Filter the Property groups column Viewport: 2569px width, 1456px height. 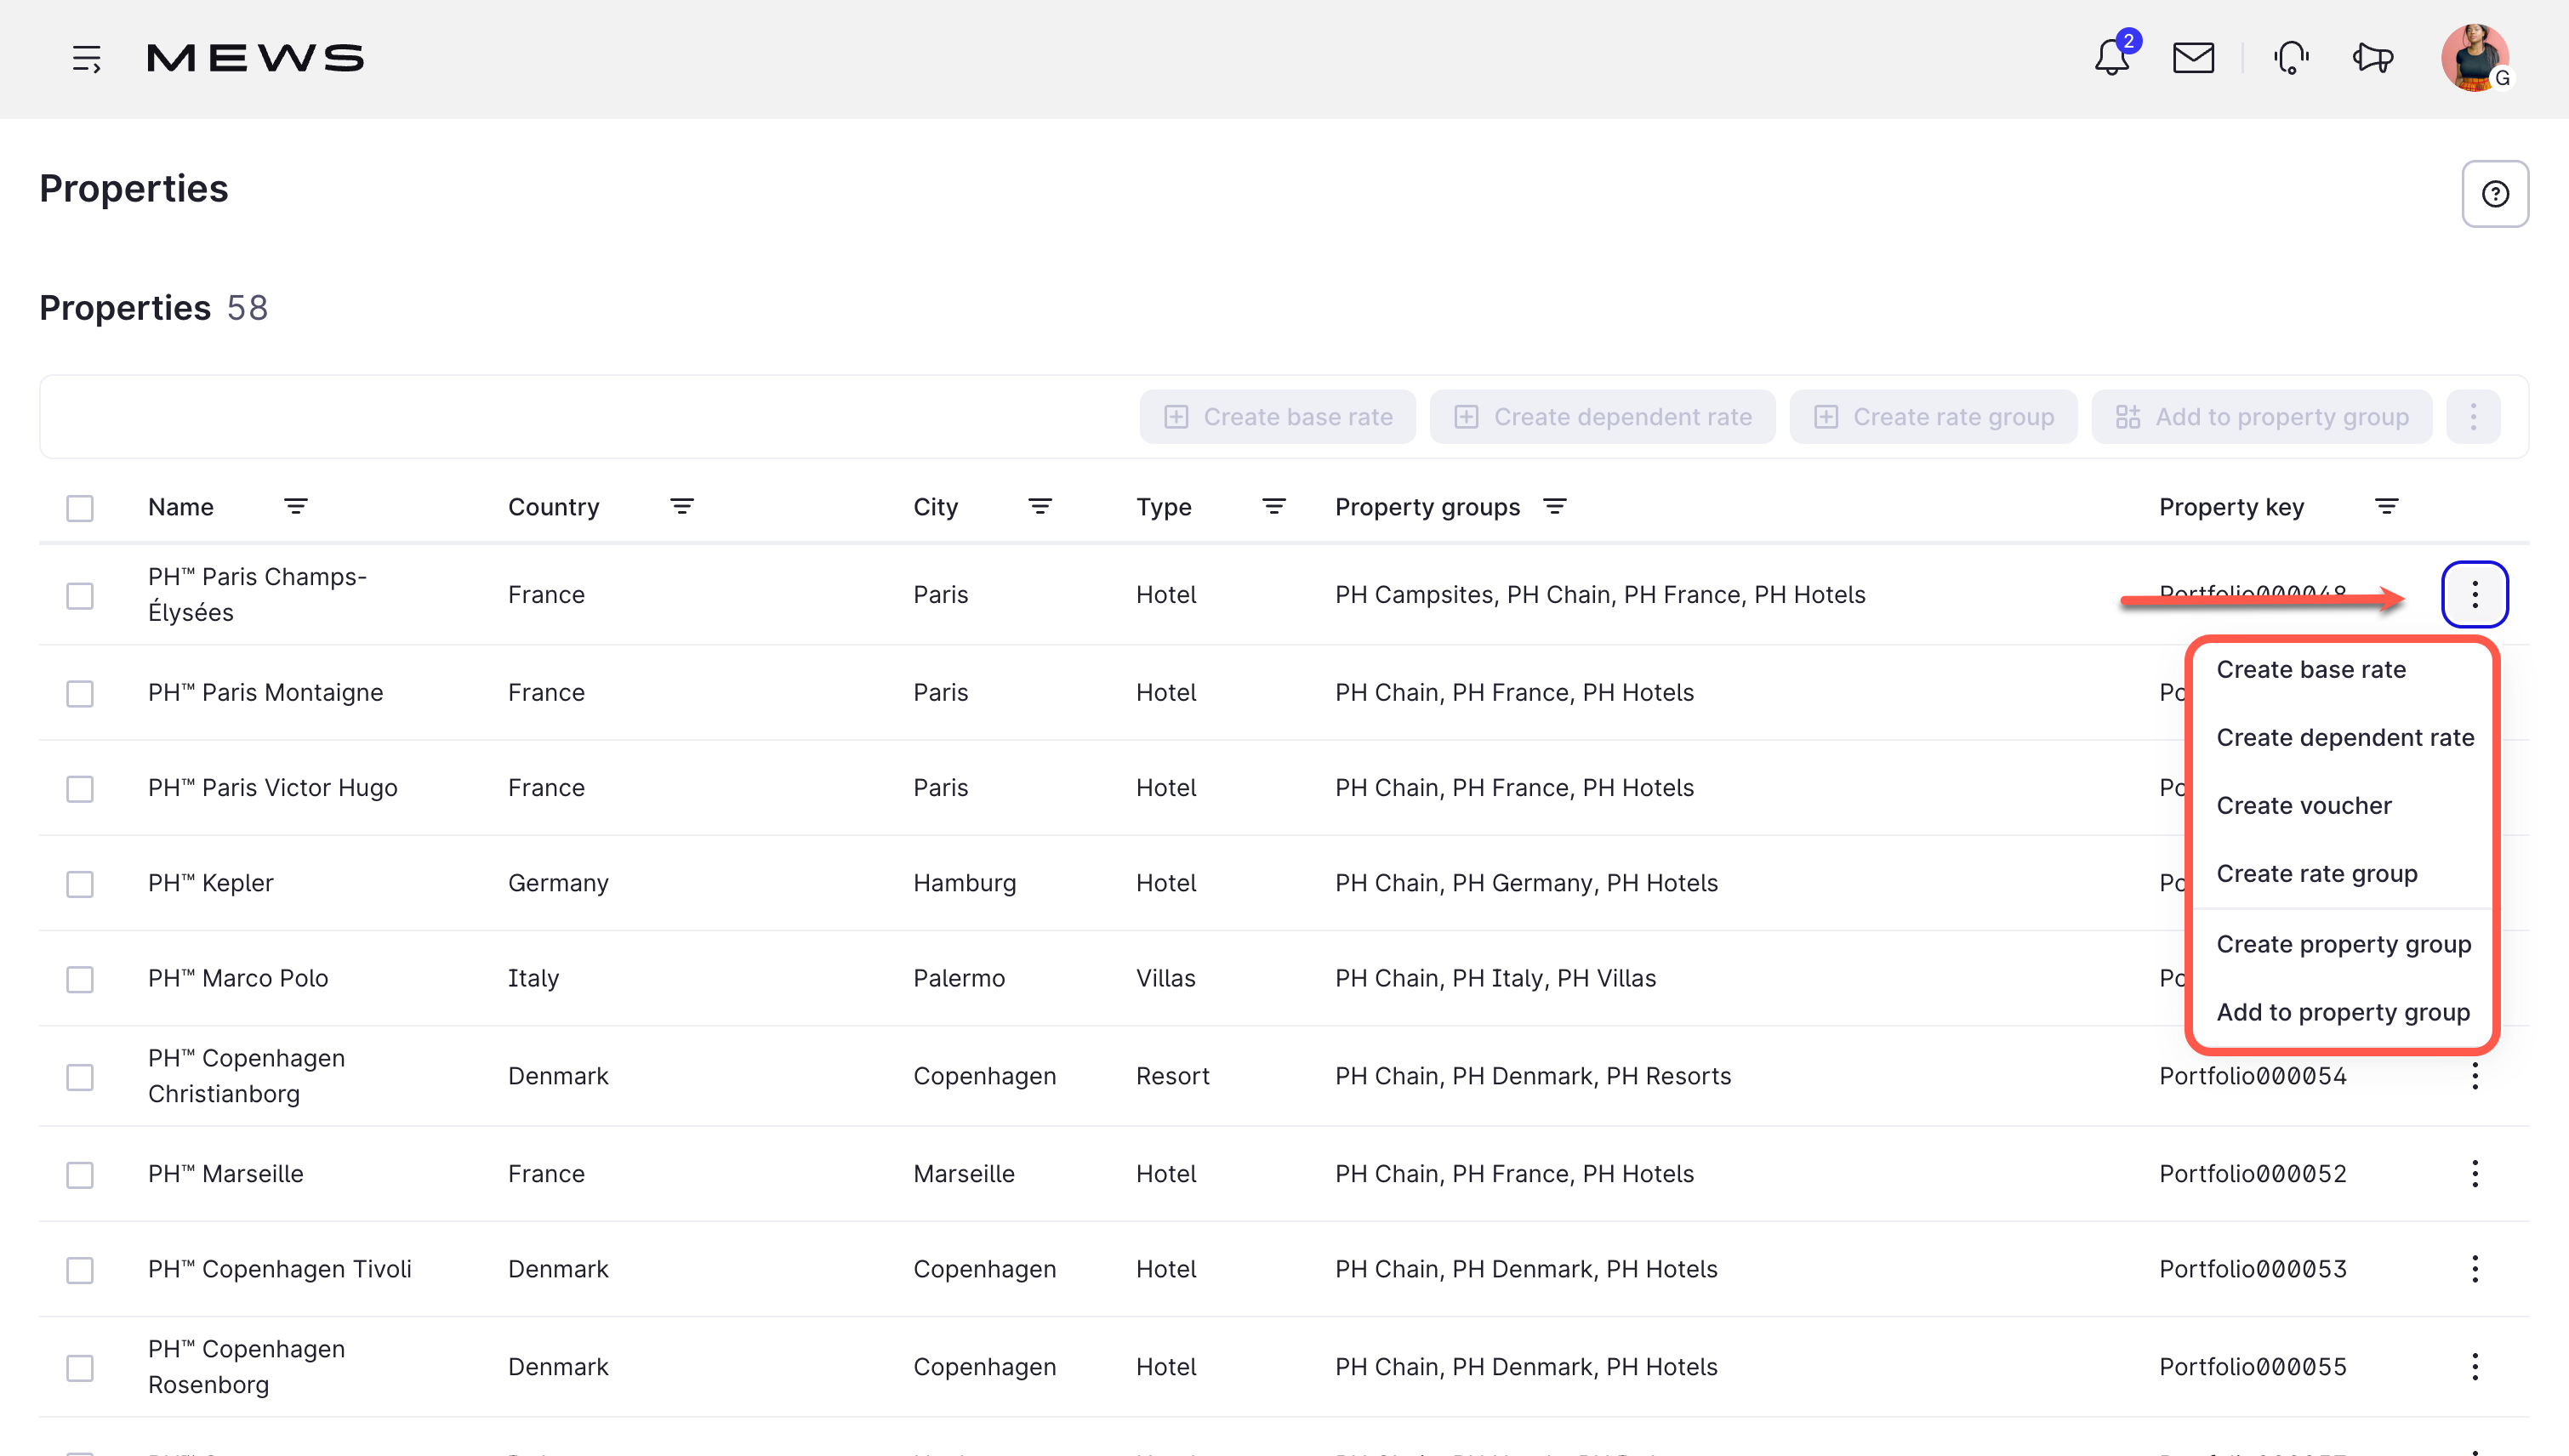(1555, 507)
